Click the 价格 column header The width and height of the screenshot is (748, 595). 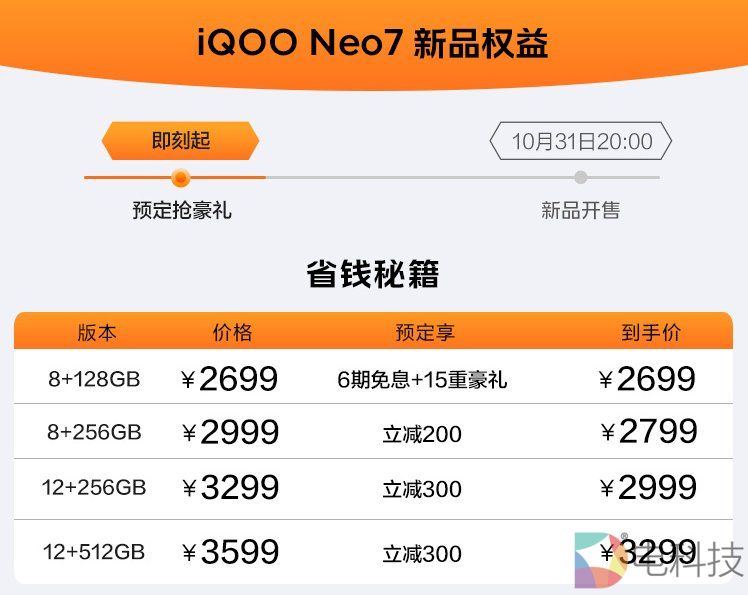pyautogui.click(x=233, y=333)
